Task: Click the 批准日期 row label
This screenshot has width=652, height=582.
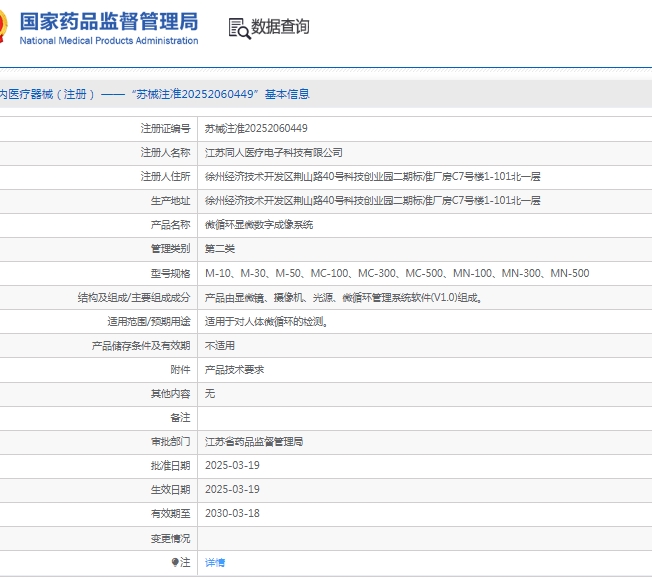Action: tap(170, 466)
